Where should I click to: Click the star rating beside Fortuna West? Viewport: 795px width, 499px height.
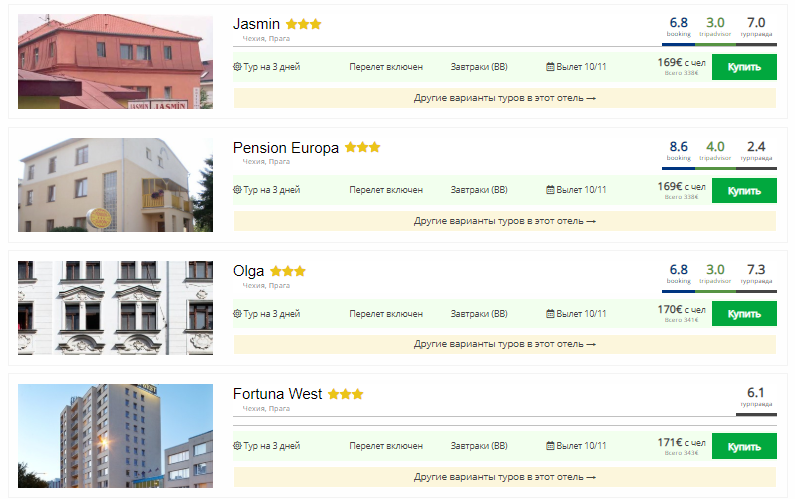pyautogui.click(x=345, y=394)
